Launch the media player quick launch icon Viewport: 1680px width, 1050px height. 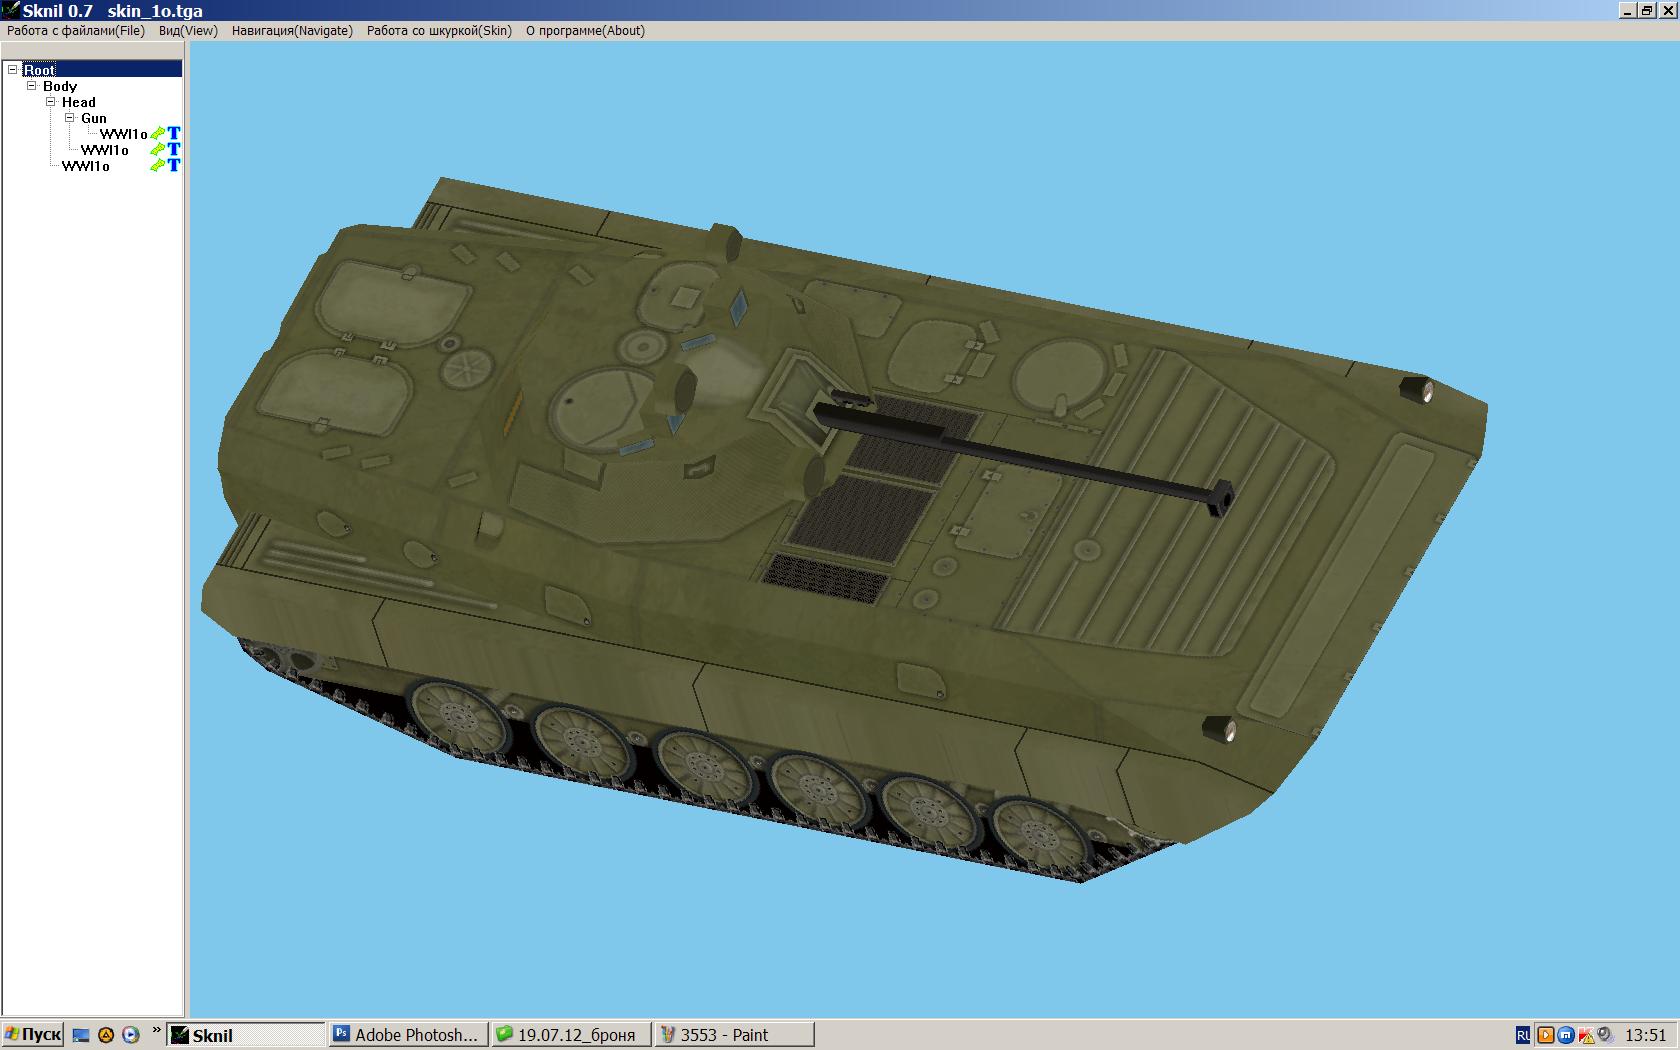pos(130,1035)
